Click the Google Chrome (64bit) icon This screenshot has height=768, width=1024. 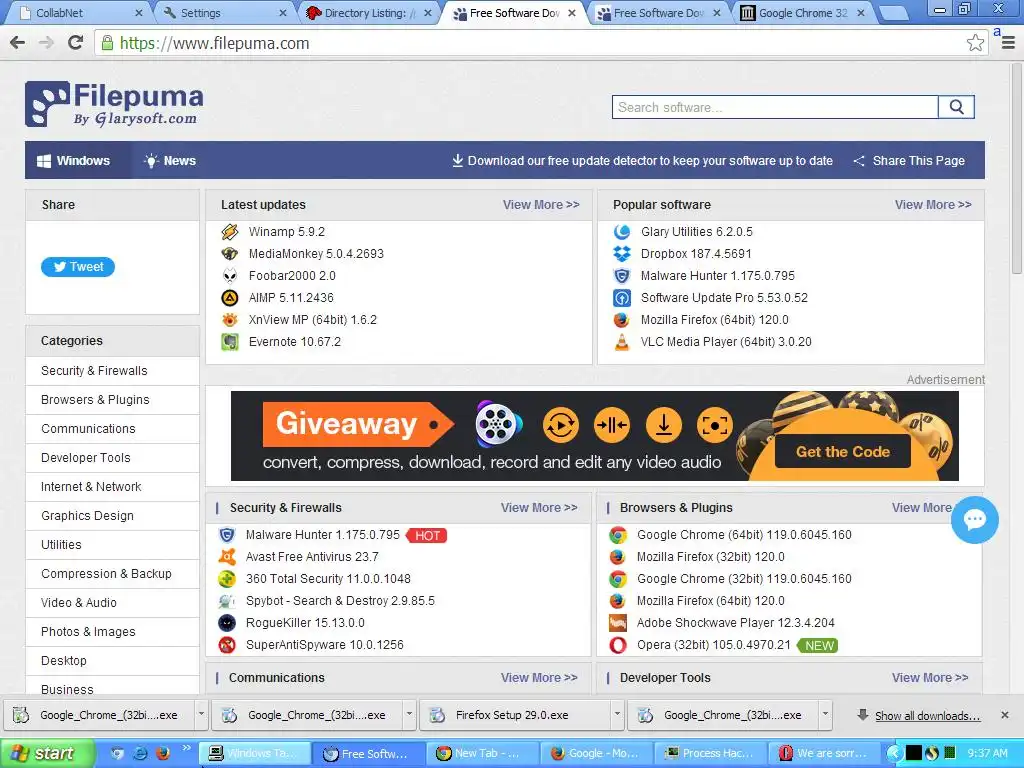tap(618, 535)
